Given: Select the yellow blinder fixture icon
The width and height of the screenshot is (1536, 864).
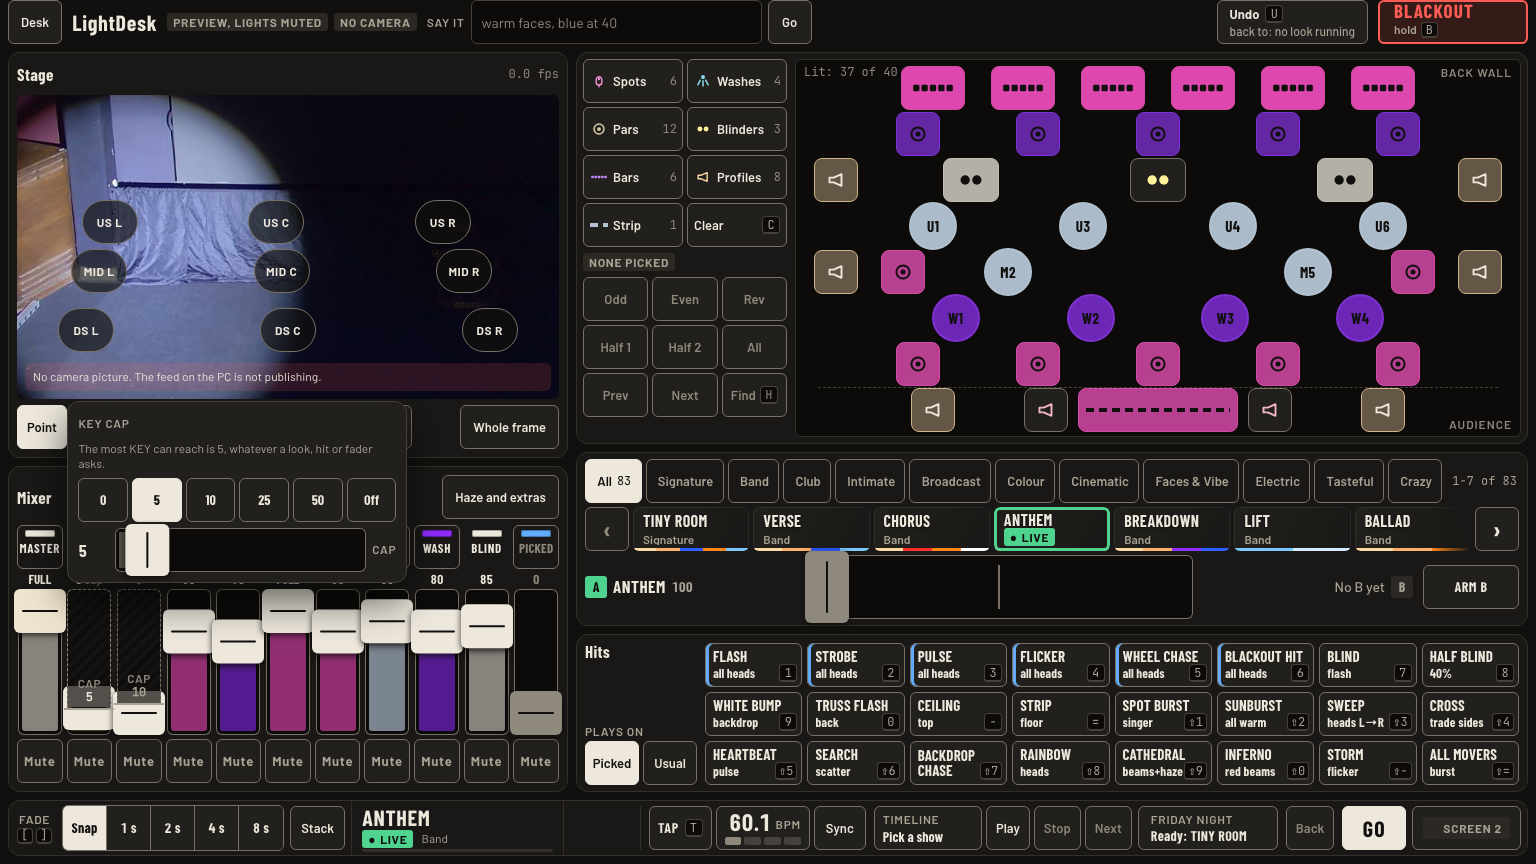Looking at the screenshot, I should click(1158, 180).
